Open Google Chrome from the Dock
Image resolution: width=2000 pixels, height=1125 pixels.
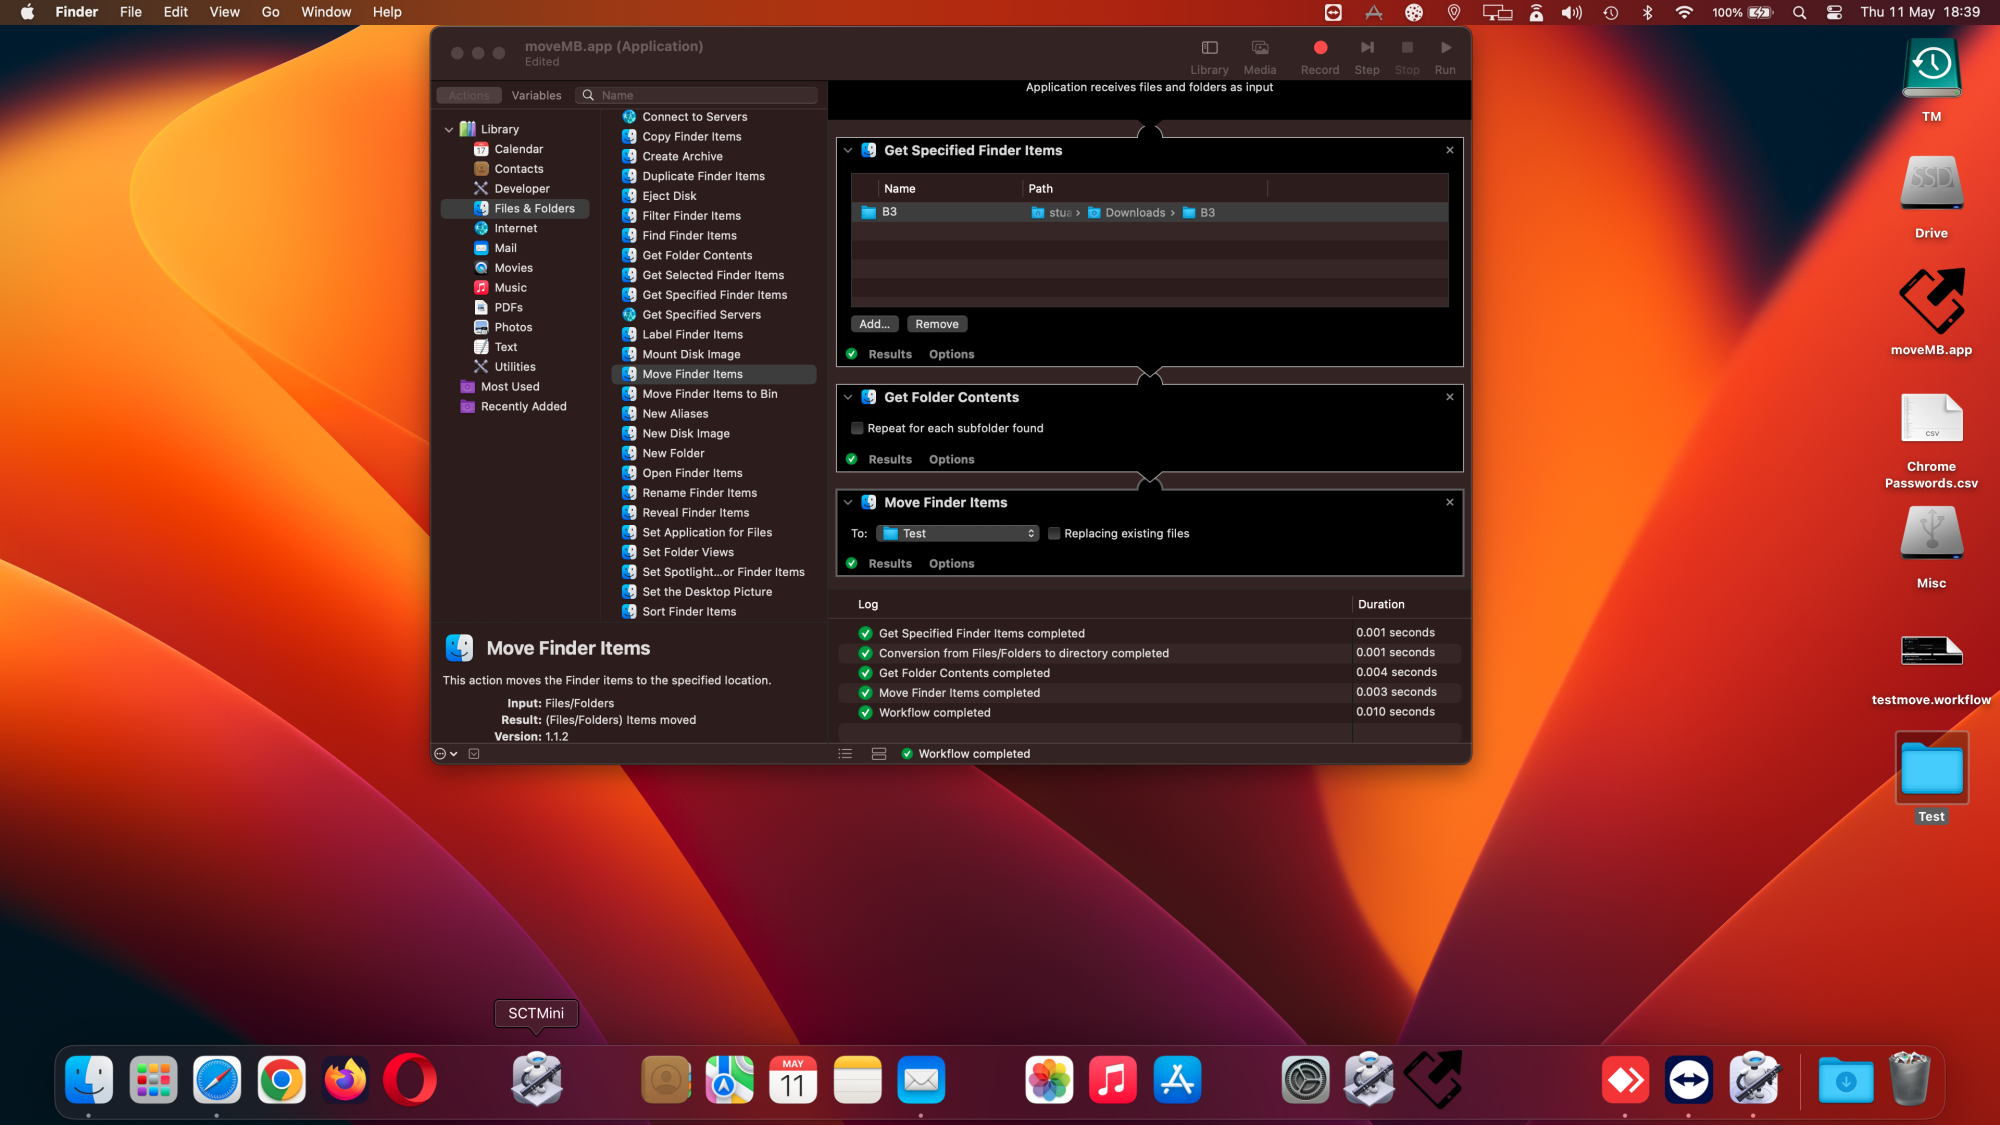click(x=281, y=1081)
